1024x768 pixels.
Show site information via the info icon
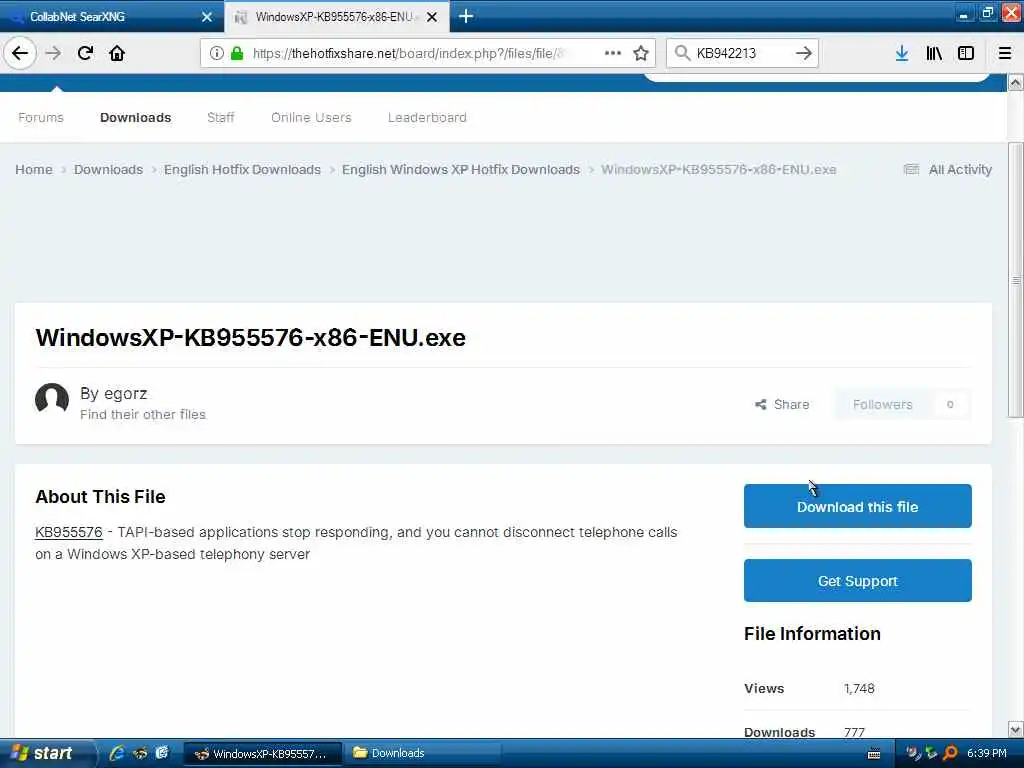[217, 53]
